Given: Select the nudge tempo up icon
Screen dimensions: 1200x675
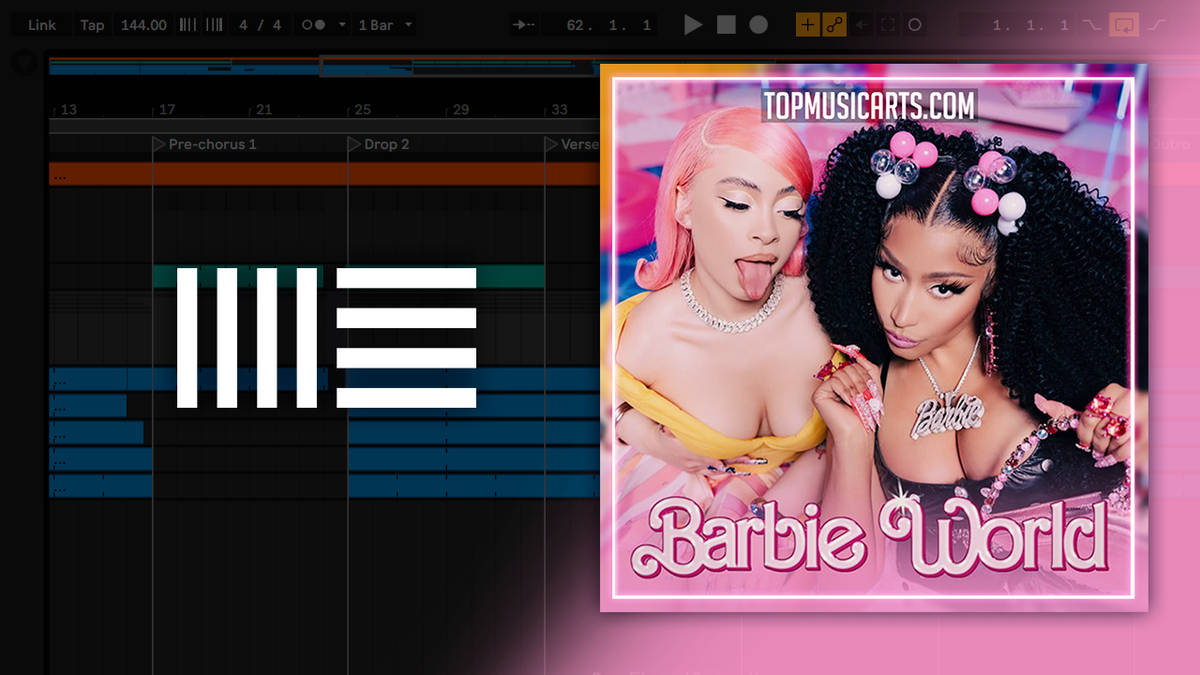Looking at the screenshot, I should [x=214, y=24].
